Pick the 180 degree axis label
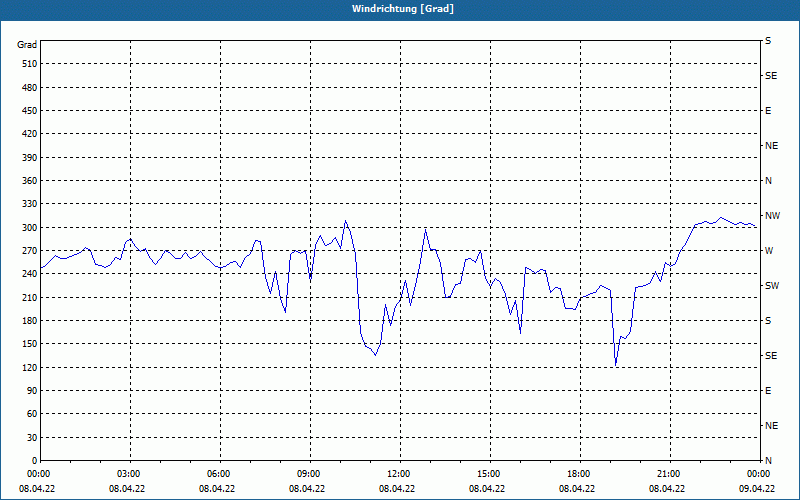 click(x=30, y=321)
